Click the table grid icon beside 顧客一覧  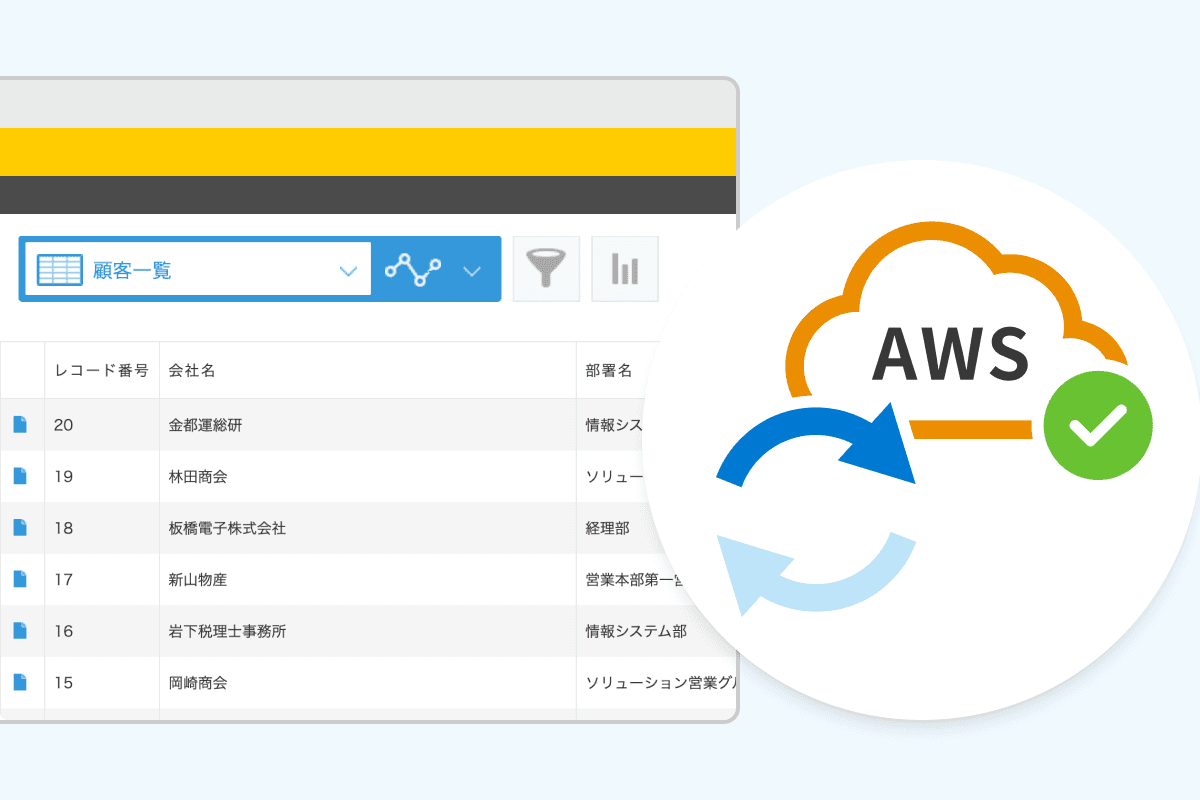click(x=60, y=269)
